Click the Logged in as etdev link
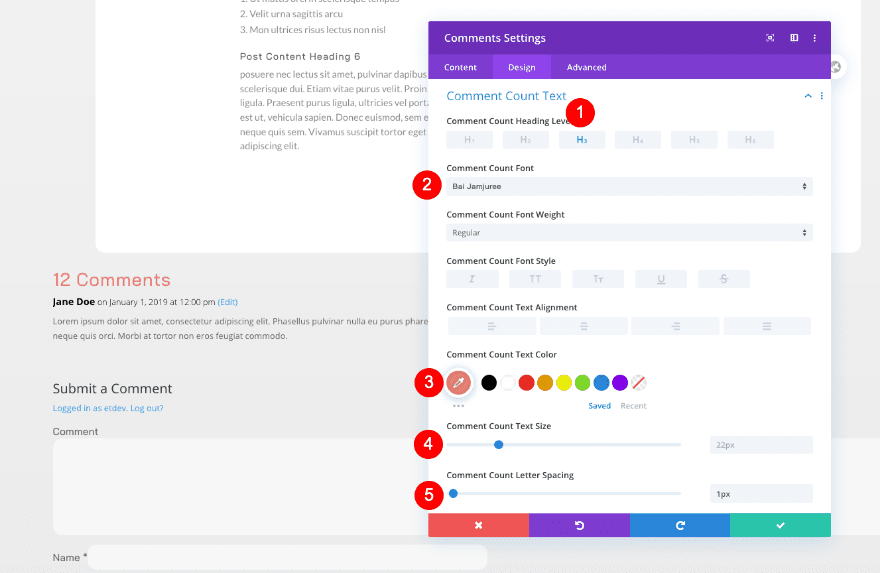880x573 pixels. point(90,408)
